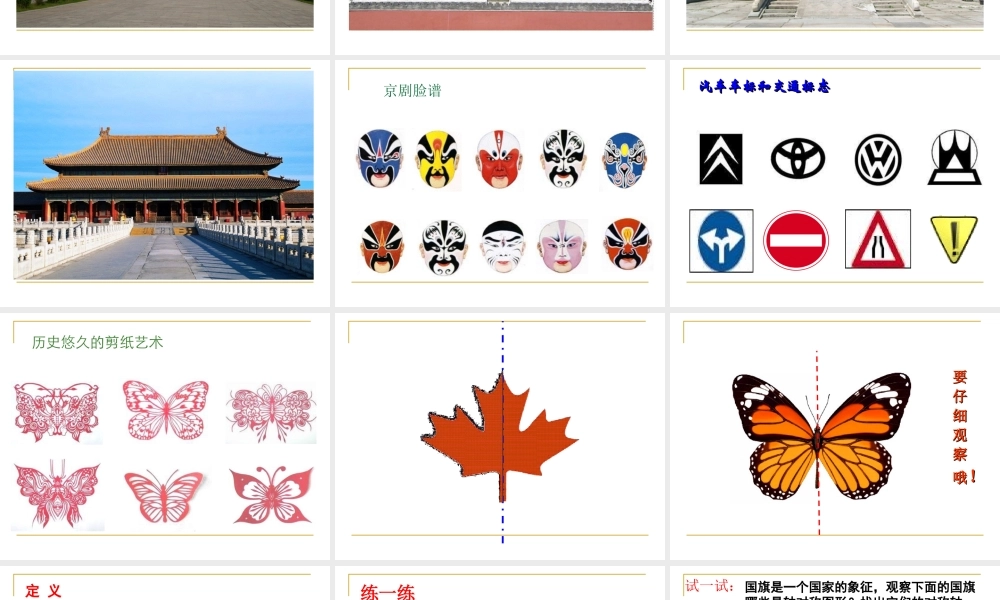Click the bottom-middle paper-cut butterfly
Viewport: 1000px width, 600px height.
pyautogui.click(x=164, y=497)
